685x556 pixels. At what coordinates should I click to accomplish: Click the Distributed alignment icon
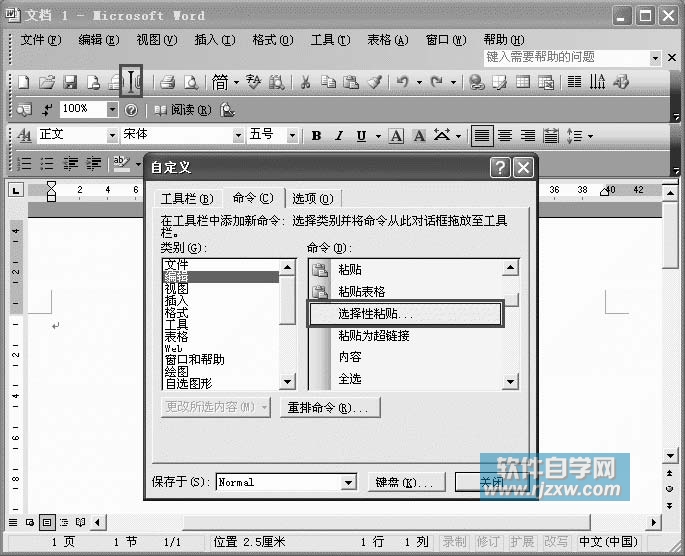pyautogui.click(x=551, y=136)
